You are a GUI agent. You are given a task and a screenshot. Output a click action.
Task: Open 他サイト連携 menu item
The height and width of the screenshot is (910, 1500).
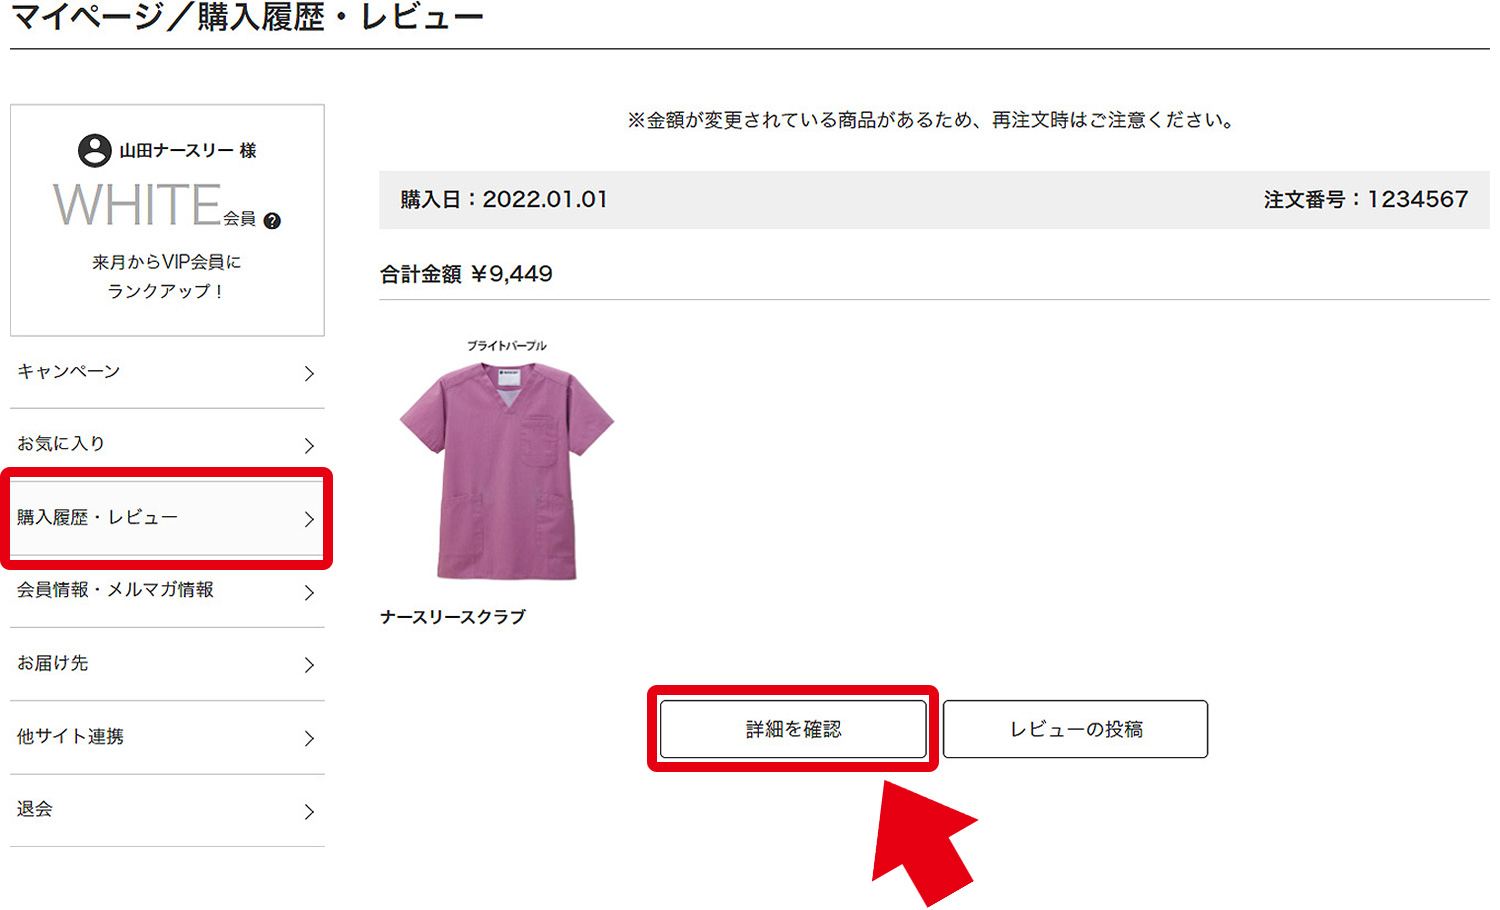click(x=70, y=737)
